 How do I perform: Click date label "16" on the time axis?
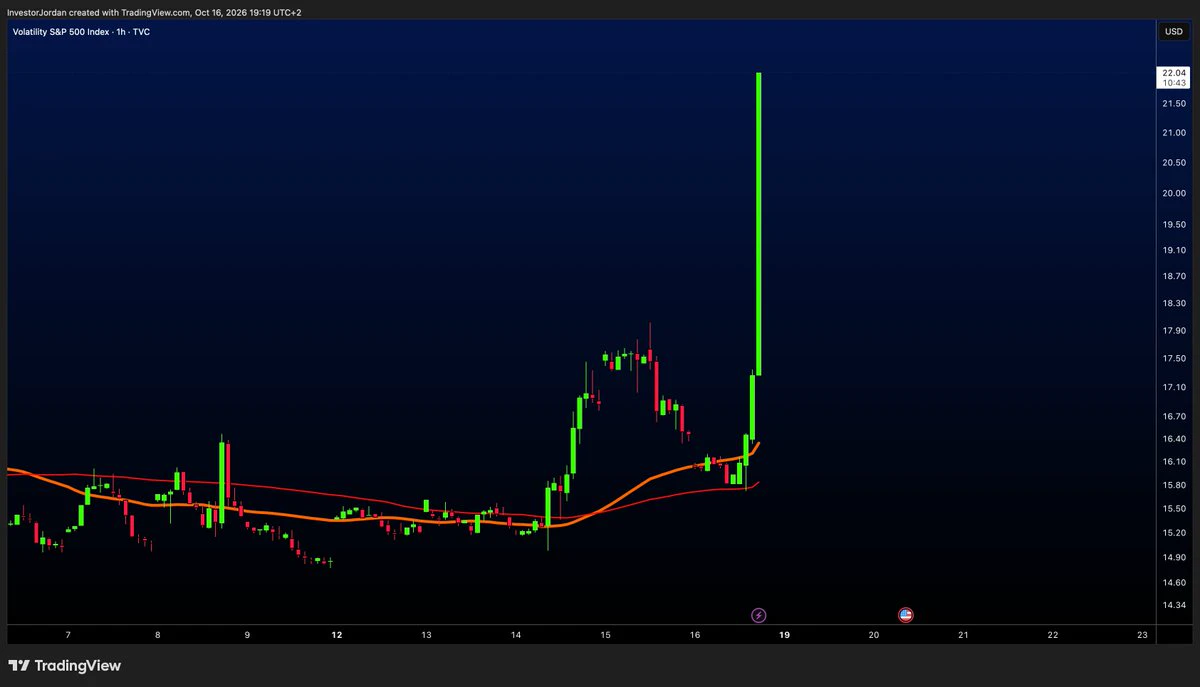click(695, 635)
